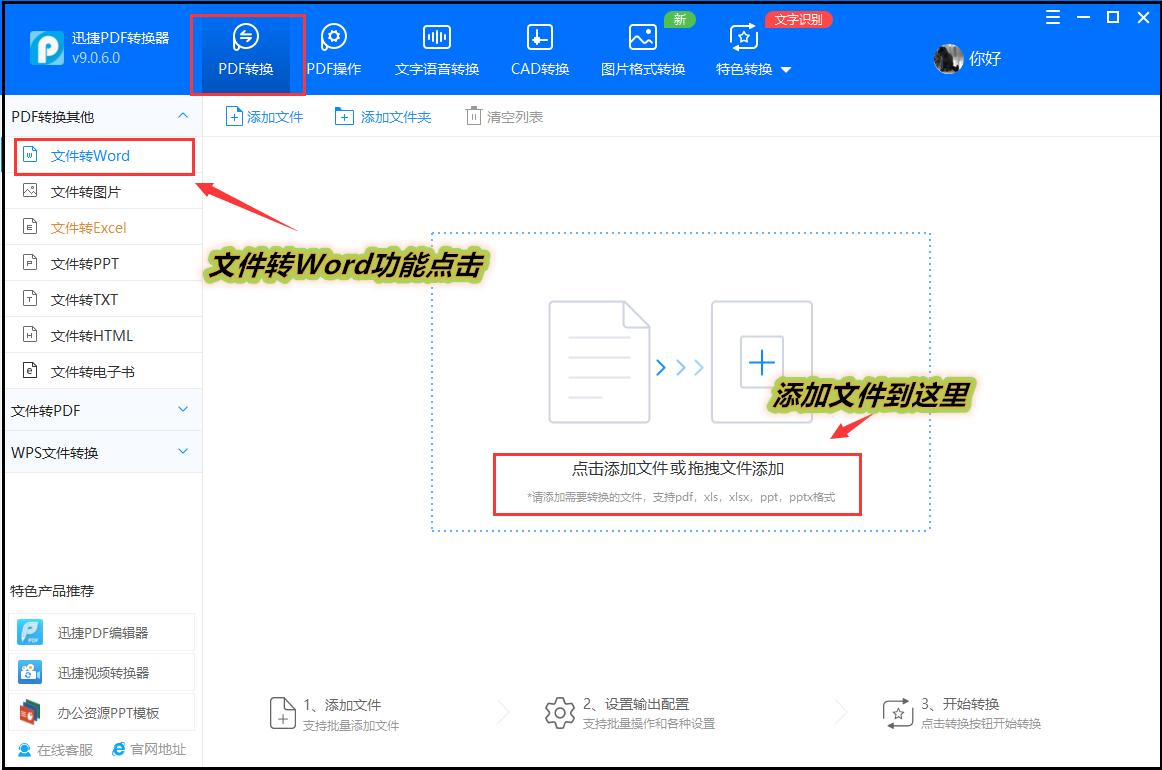Click 添加文件 to add a file
1162x770 pixels.
pos(264,115)
